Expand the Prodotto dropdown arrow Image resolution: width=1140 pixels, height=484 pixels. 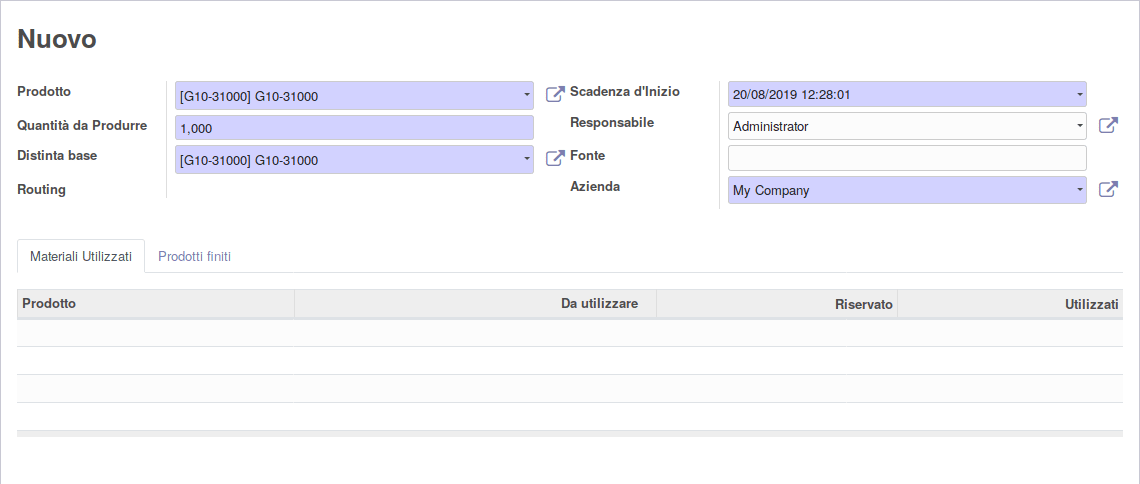coord(526,95)
